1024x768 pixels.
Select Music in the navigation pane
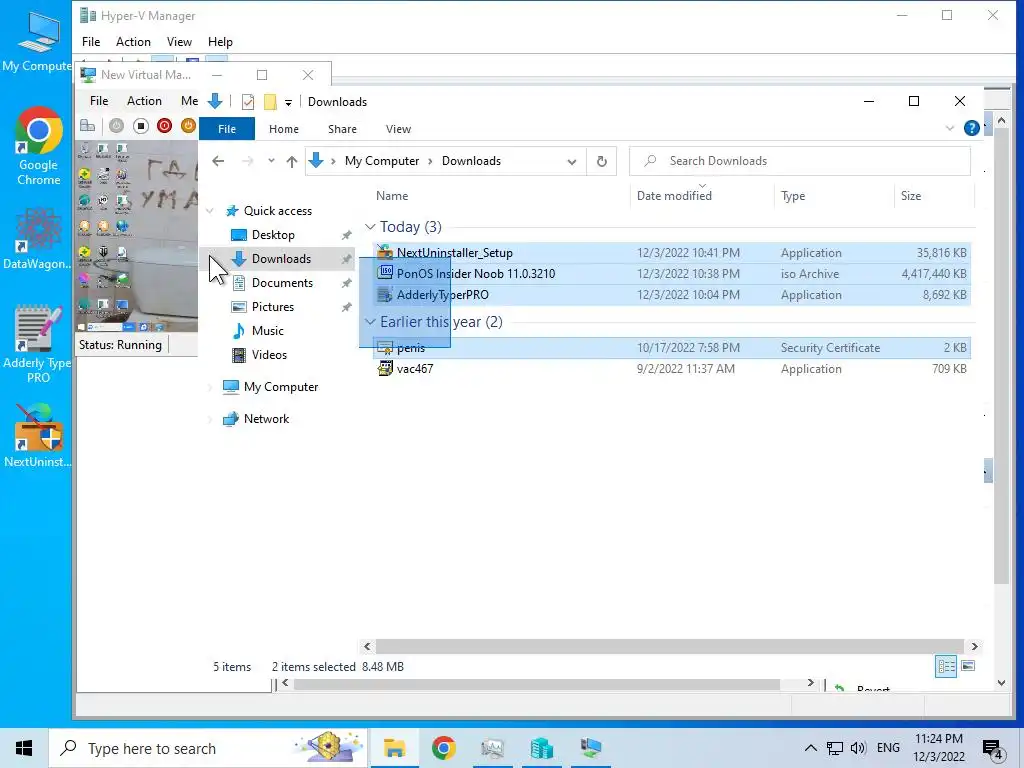(x=268, y=331)
